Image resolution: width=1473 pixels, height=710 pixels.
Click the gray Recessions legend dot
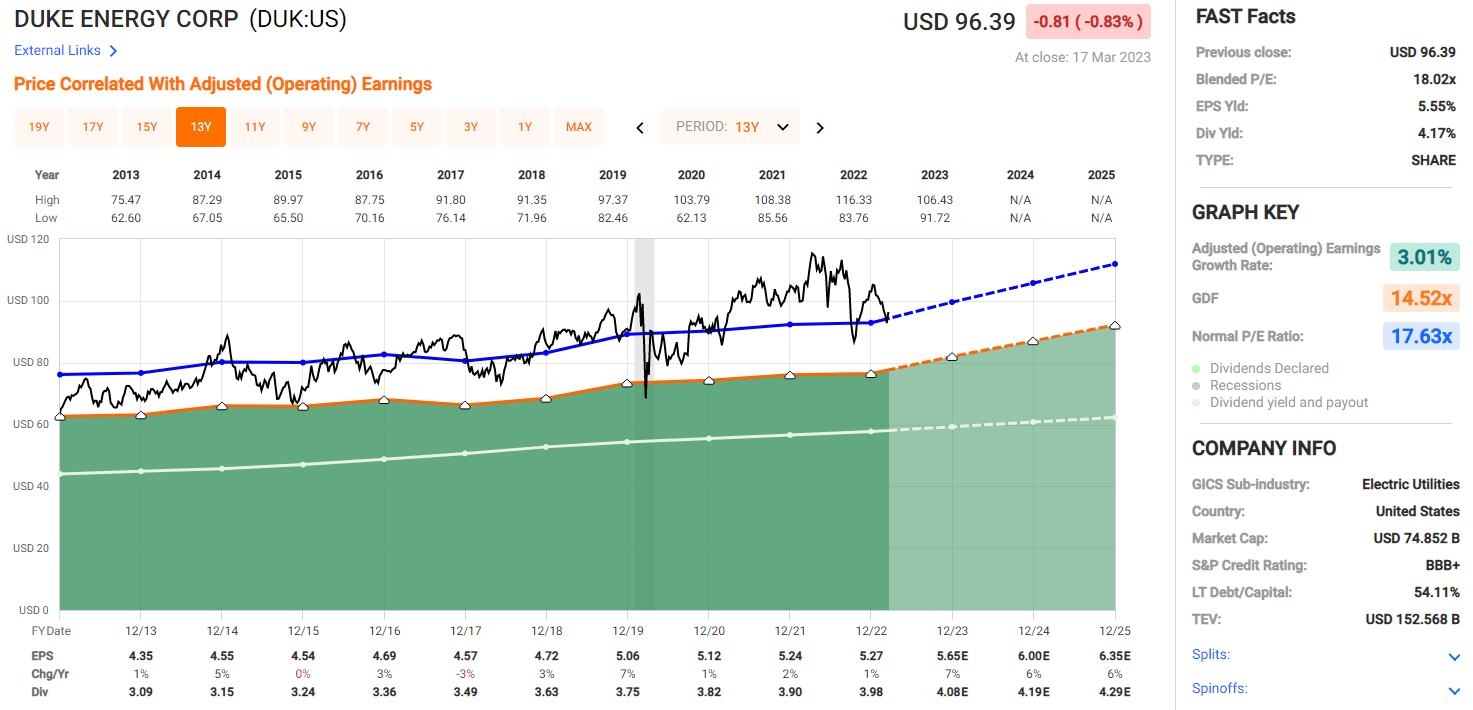coord(1198,386)
